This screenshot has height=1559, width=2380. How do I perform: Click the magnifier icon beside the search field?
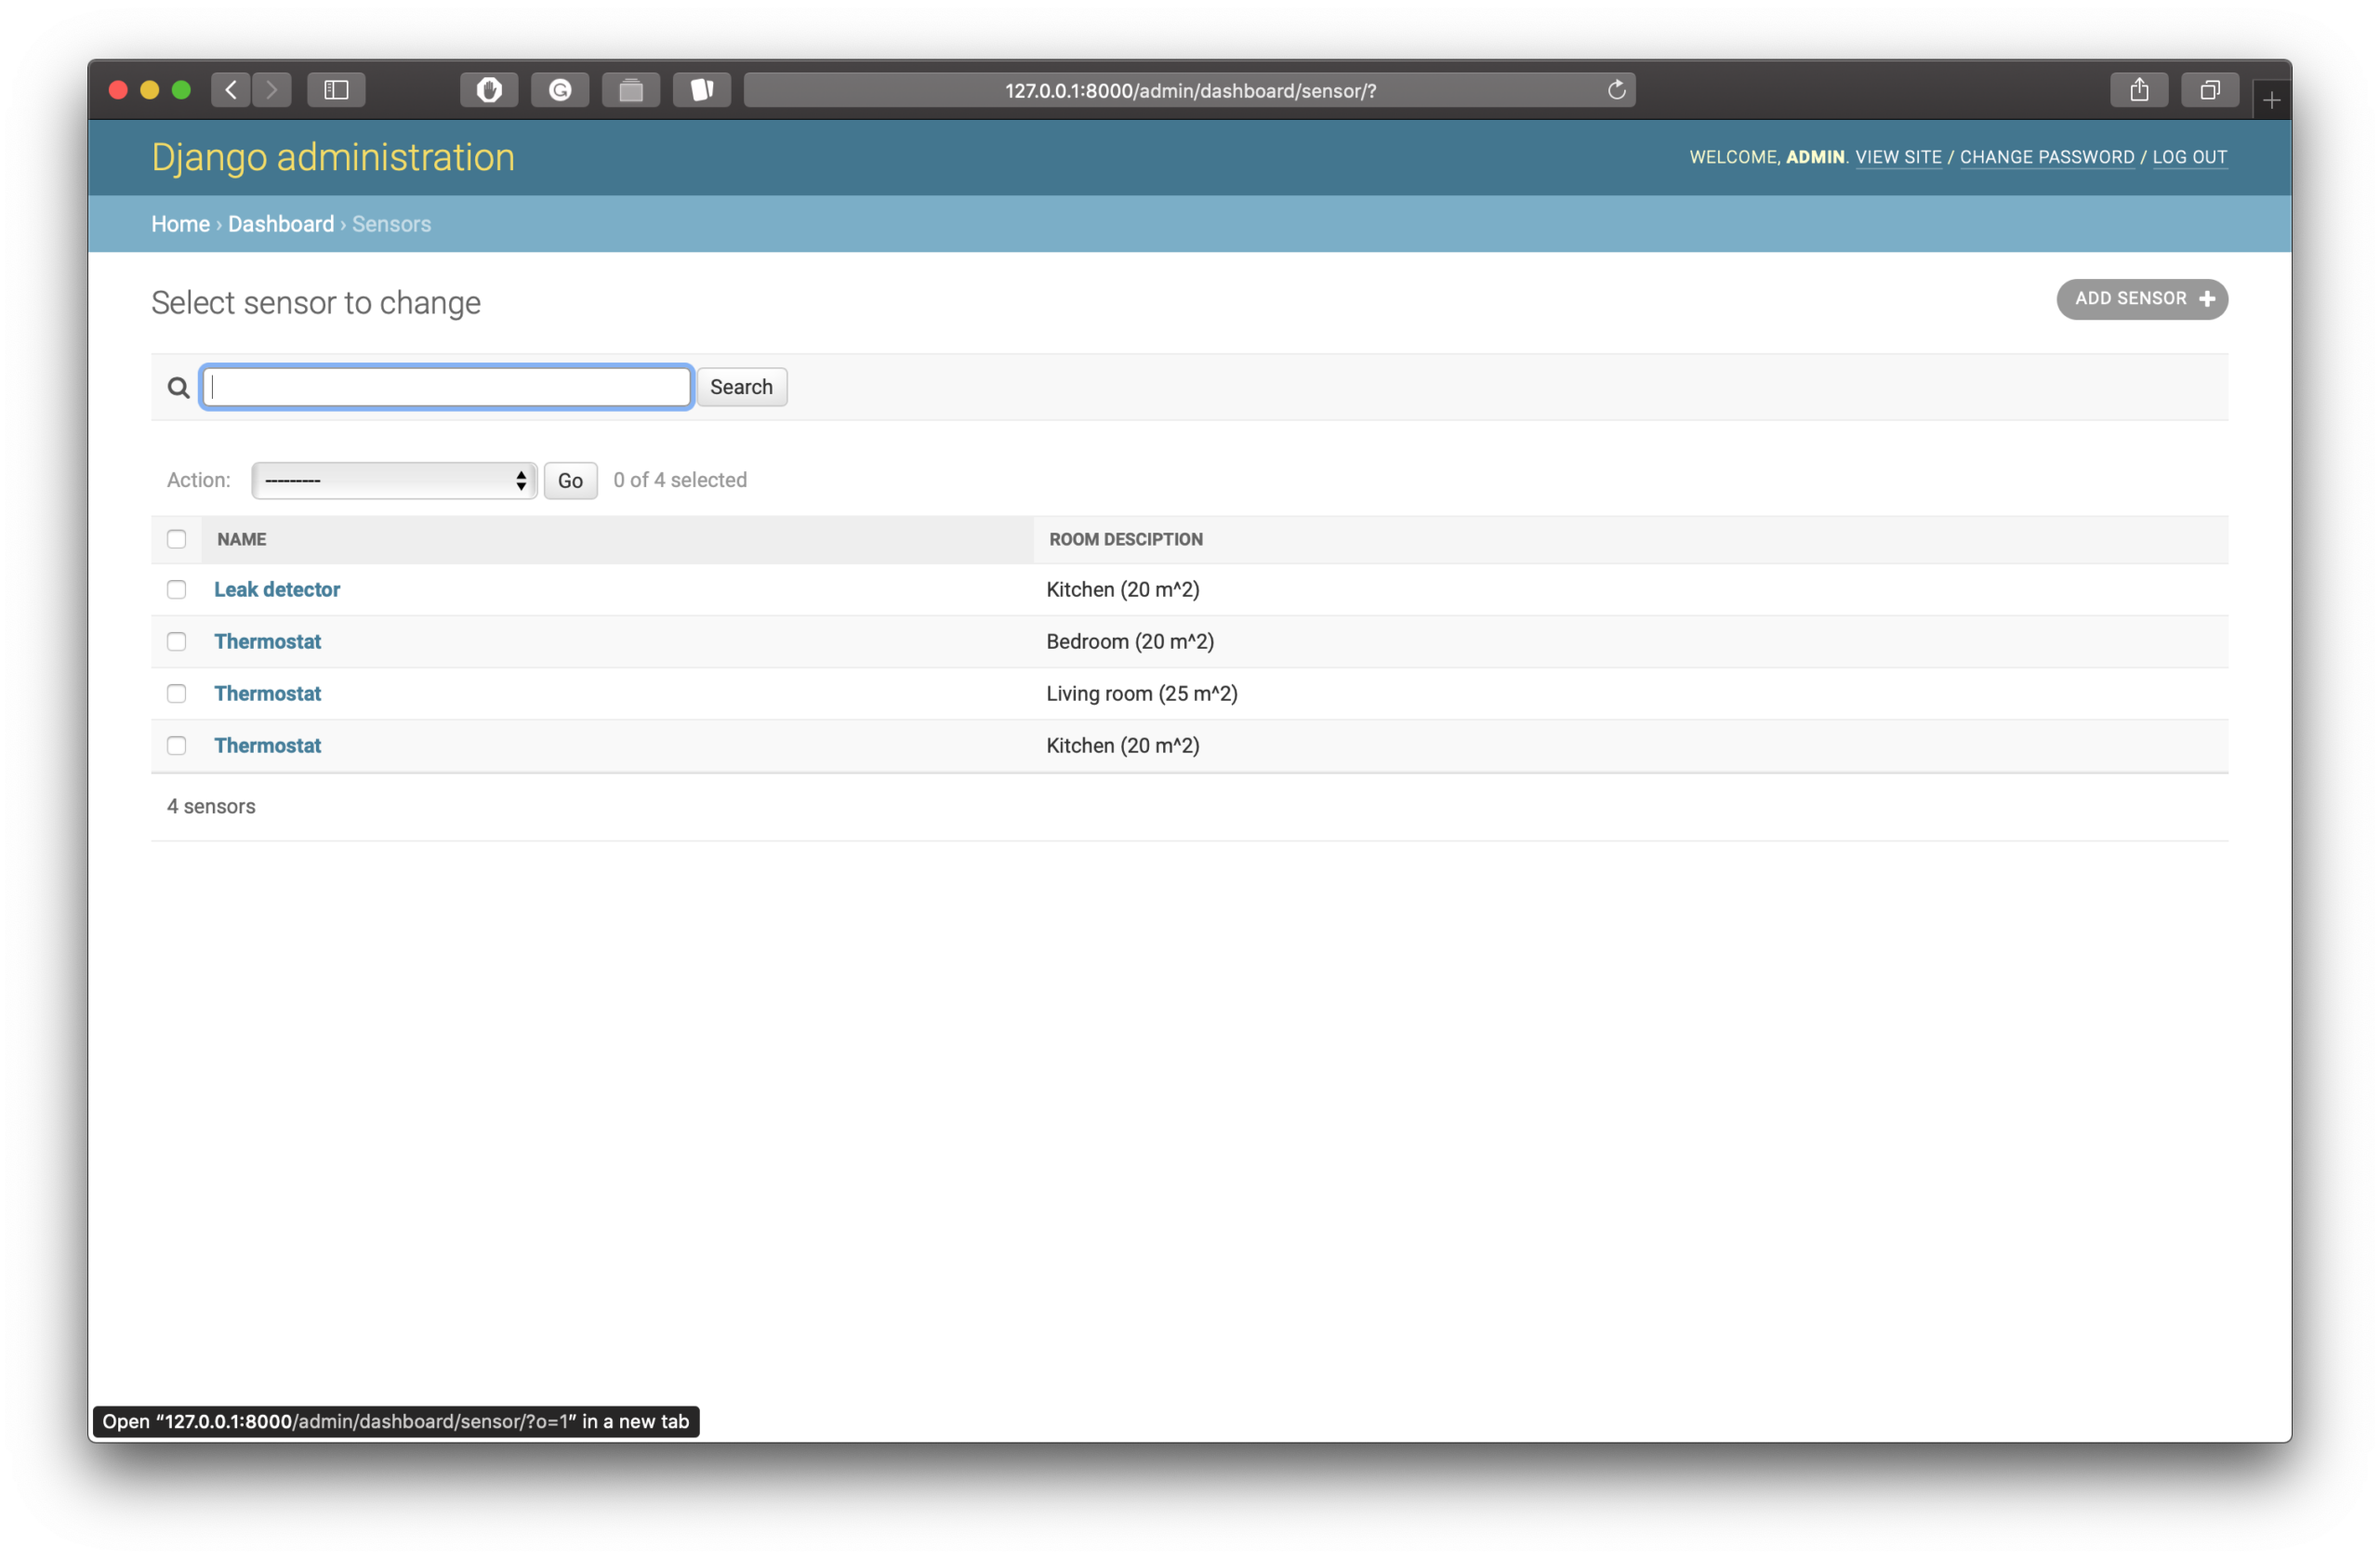point(178,387)
